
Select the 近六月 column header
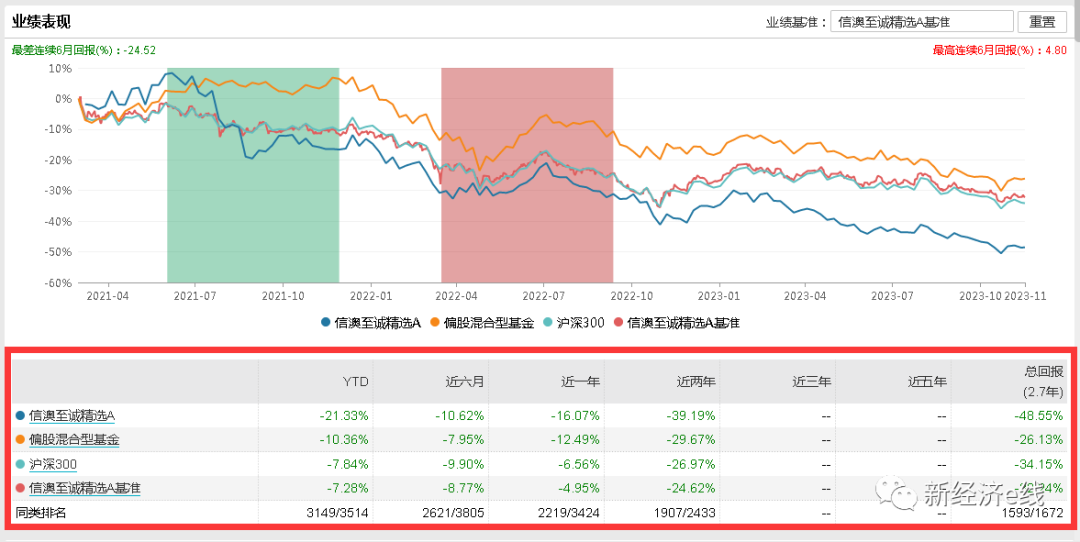(x=466, y=381)
